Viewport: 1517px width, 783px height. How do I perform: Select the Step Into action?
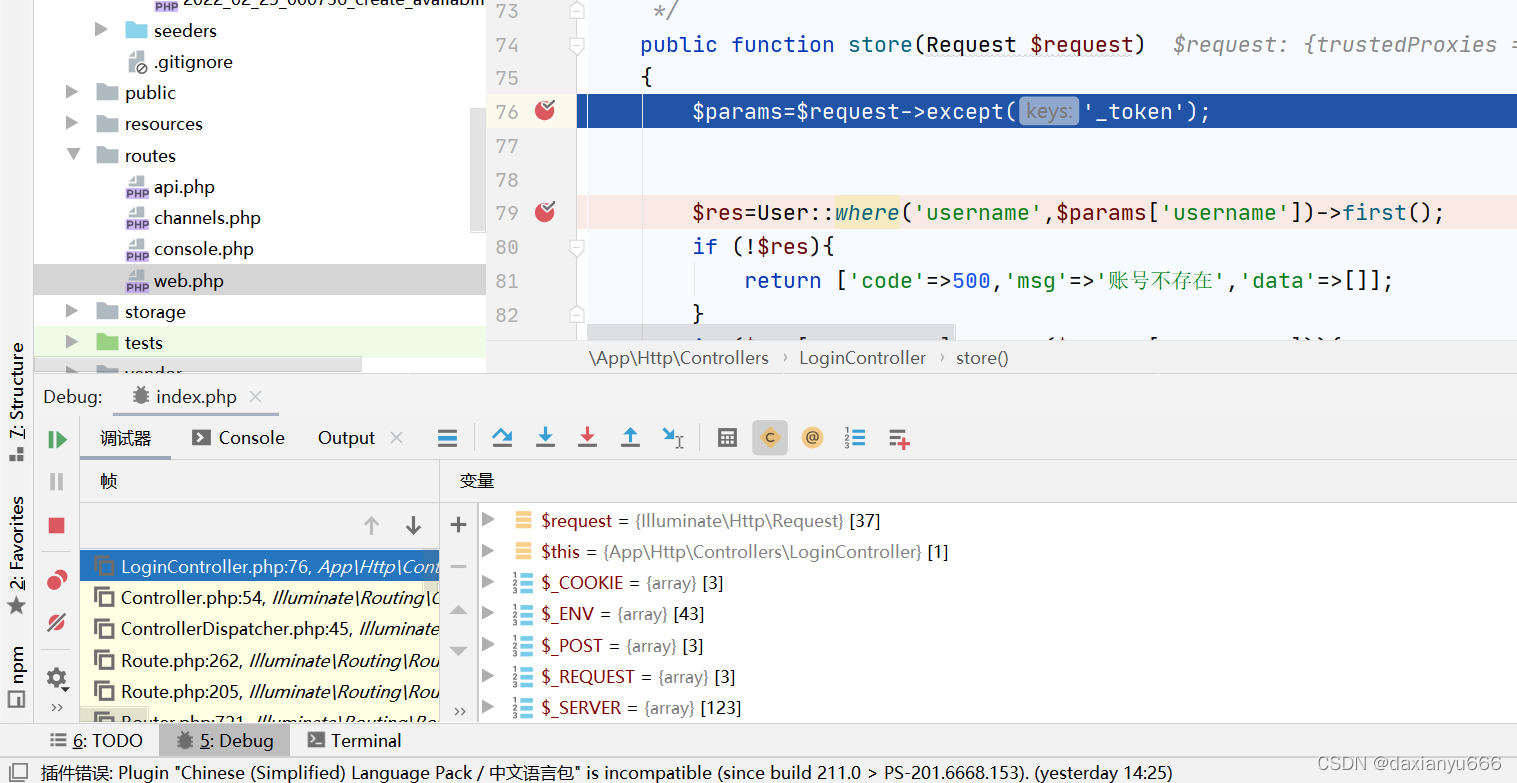(545, 437)
